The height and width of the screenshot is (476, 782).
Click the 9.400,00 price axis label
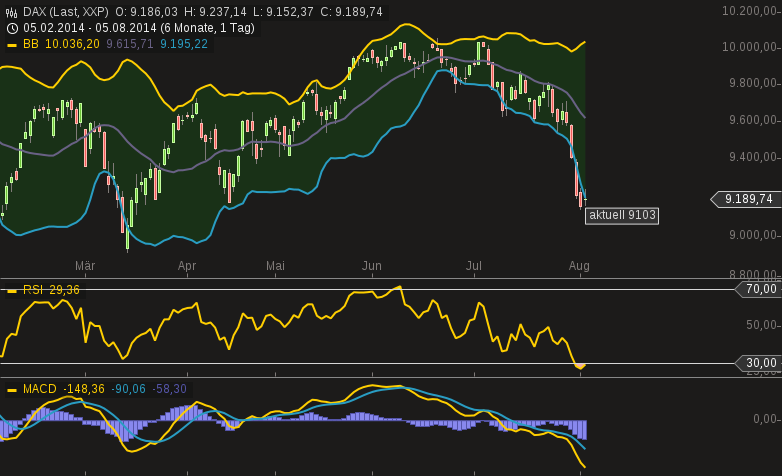(x=755, y=157)
